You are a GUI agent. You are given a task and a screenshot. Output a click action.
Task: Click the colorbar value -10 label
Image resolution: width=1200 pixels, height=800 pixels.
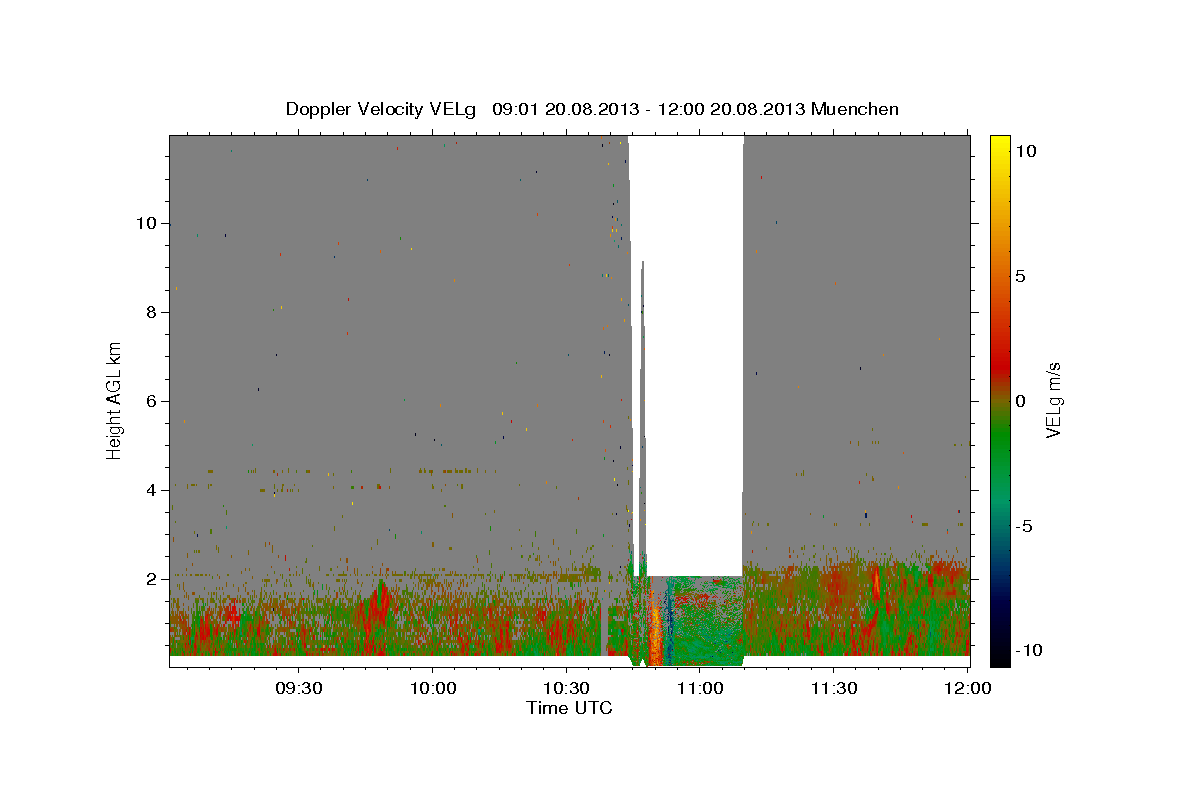pyautogui.click(x=1028, y=650)
